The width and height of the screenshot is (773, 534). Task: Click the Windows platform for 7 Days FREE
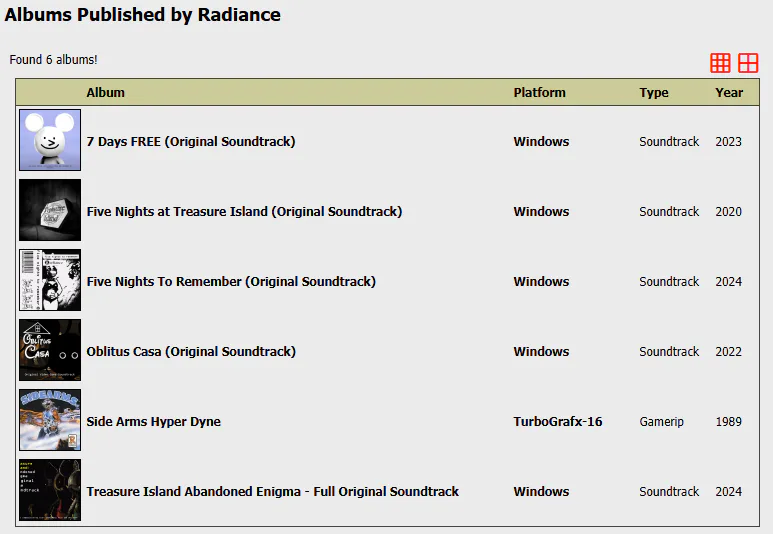click(x=541, y=142)
